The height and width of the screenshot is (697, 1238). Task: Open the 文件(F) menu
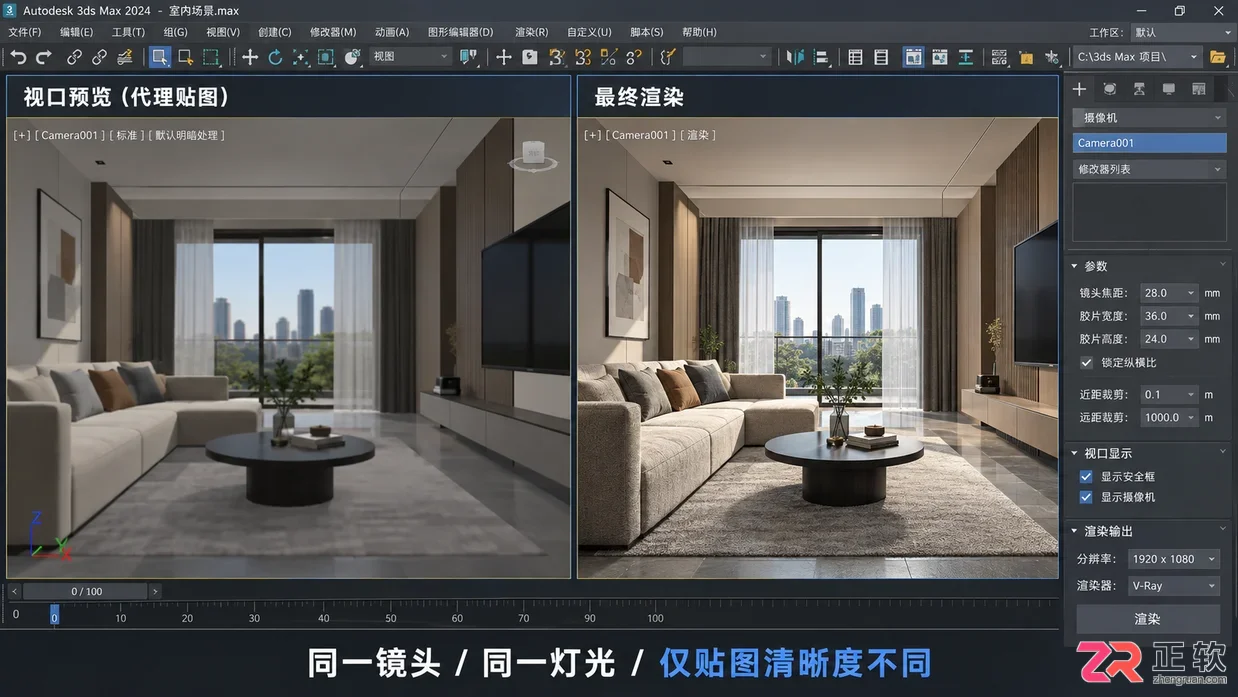[x=25, y=32]
